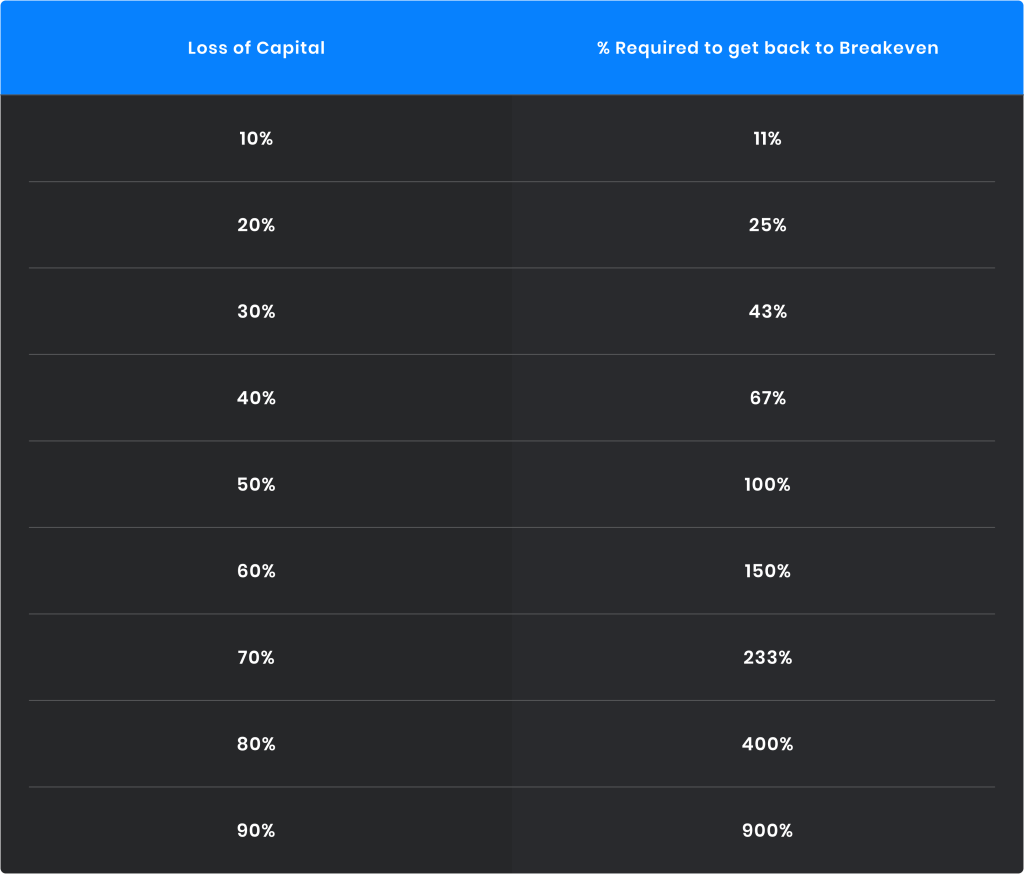The width and height of the screenshot is (1024, 874).
Task: Click the 67% required gain value
Action: click(x=767, y=398)
